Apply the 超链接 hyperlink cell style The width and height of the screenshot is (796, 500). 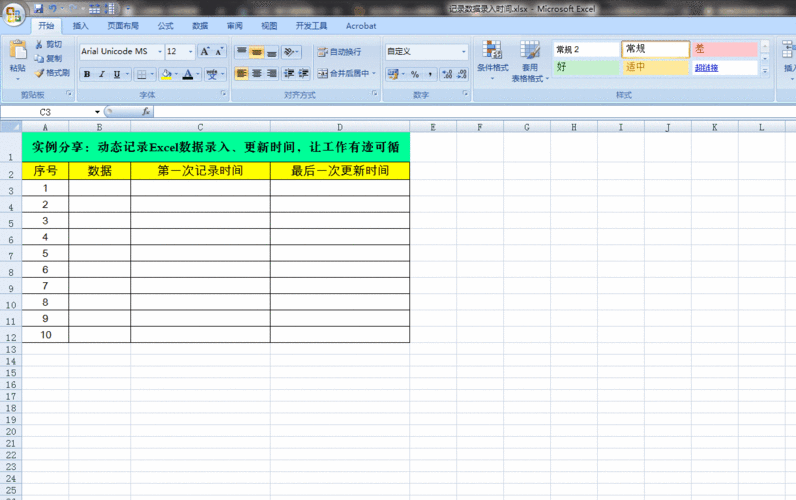tap(725, 67)
